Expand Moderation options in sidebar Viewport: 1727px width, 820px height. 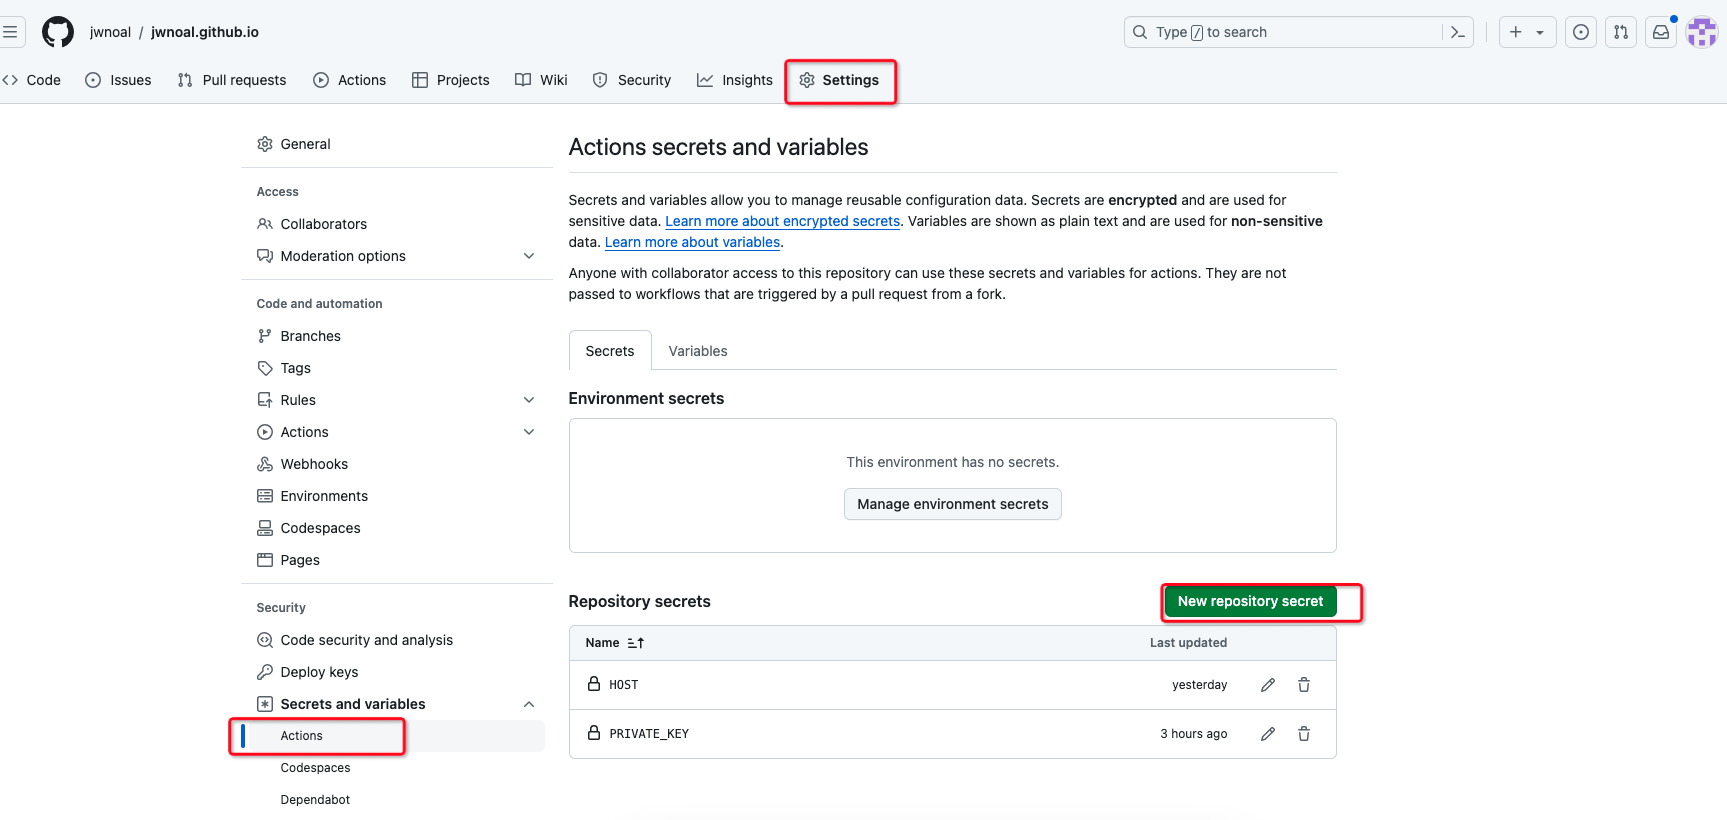click(529, 256)
